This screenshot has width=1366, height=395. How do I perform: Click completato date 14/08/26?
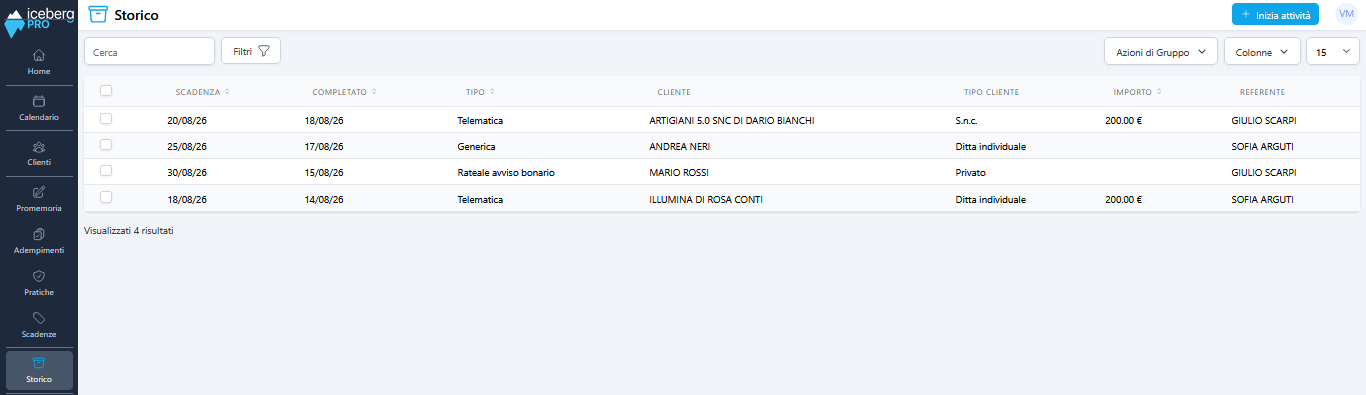point(324,199)
